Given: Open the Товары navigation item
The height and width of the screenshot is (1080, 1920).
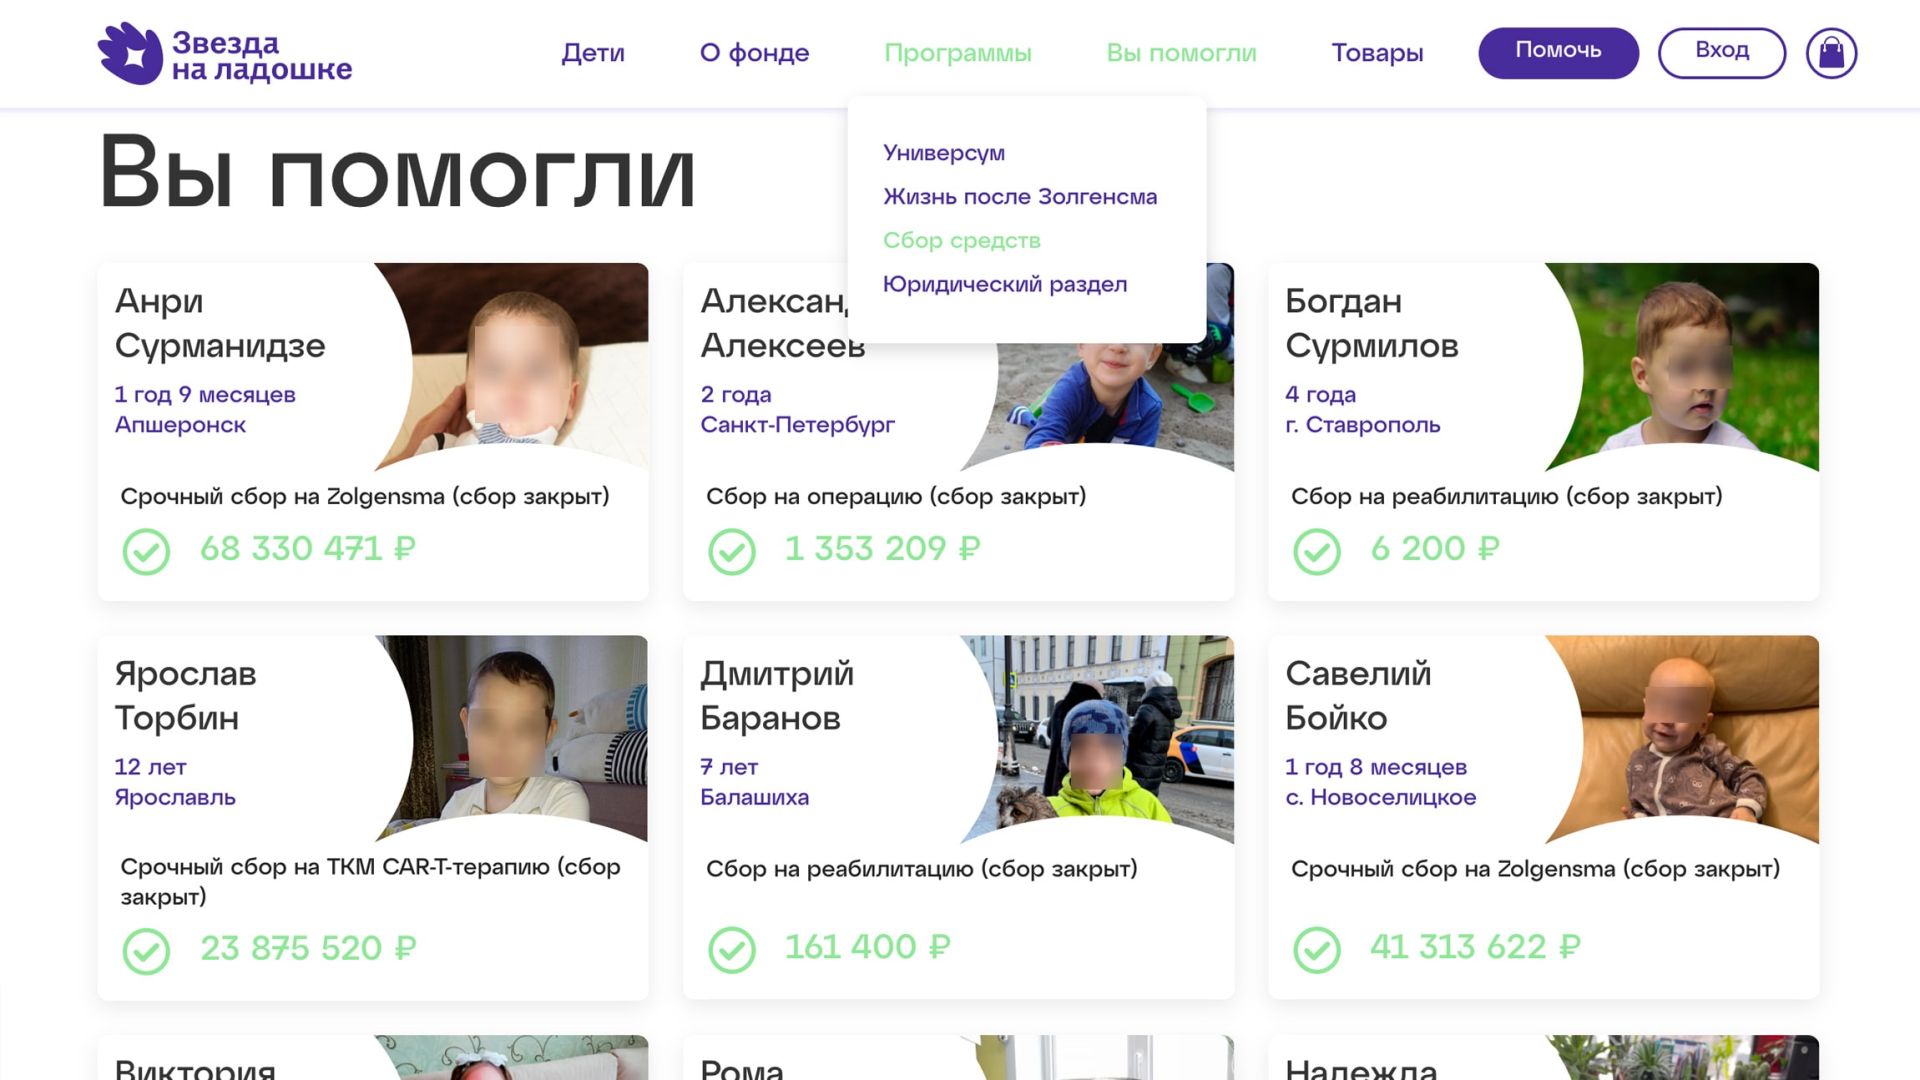Looking at the screenshot, I should [1376, 53].
